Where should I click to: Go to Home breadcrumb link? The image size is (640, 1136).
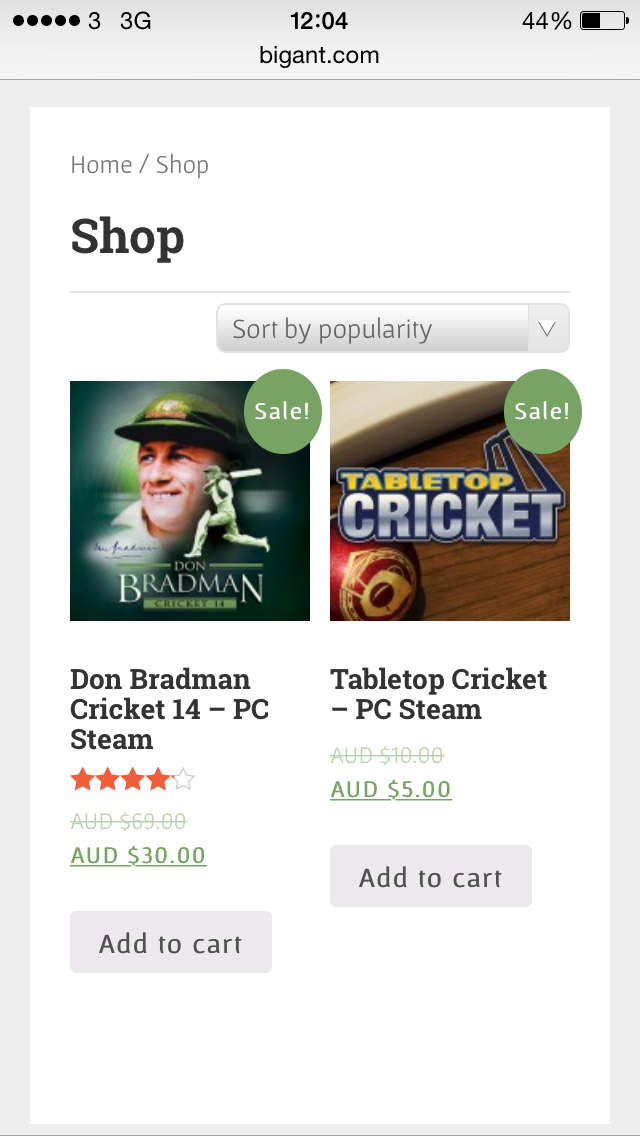click(101, 165)
